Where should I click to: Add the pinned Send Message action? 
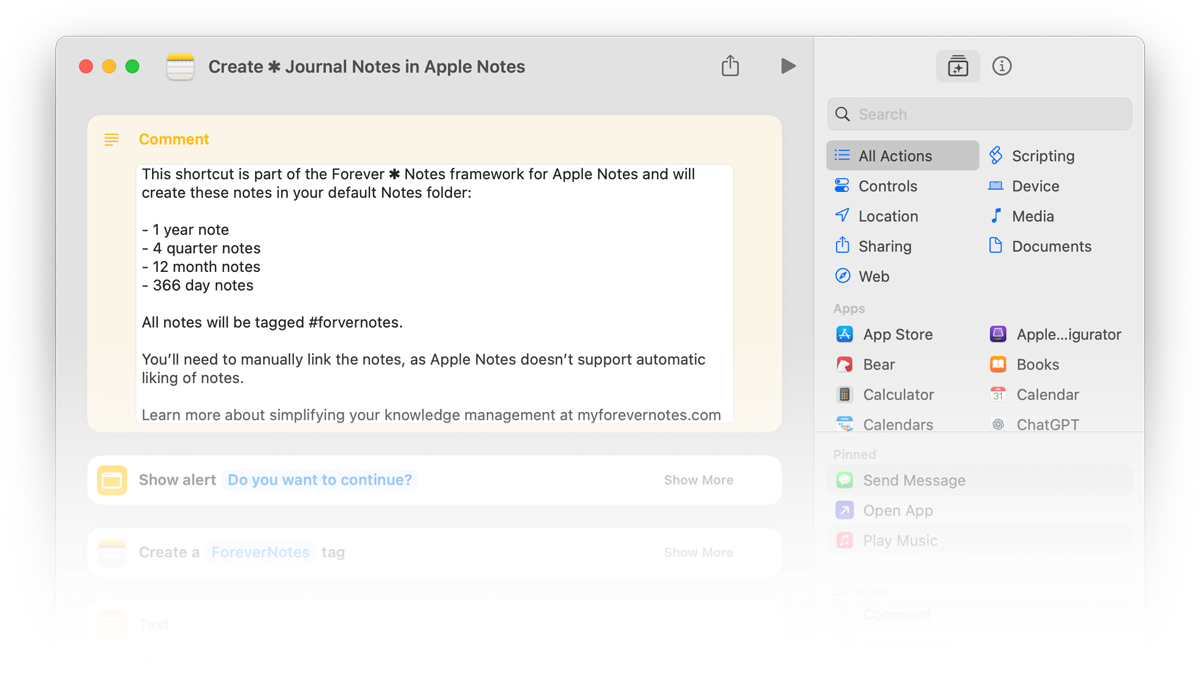(980, 481)
